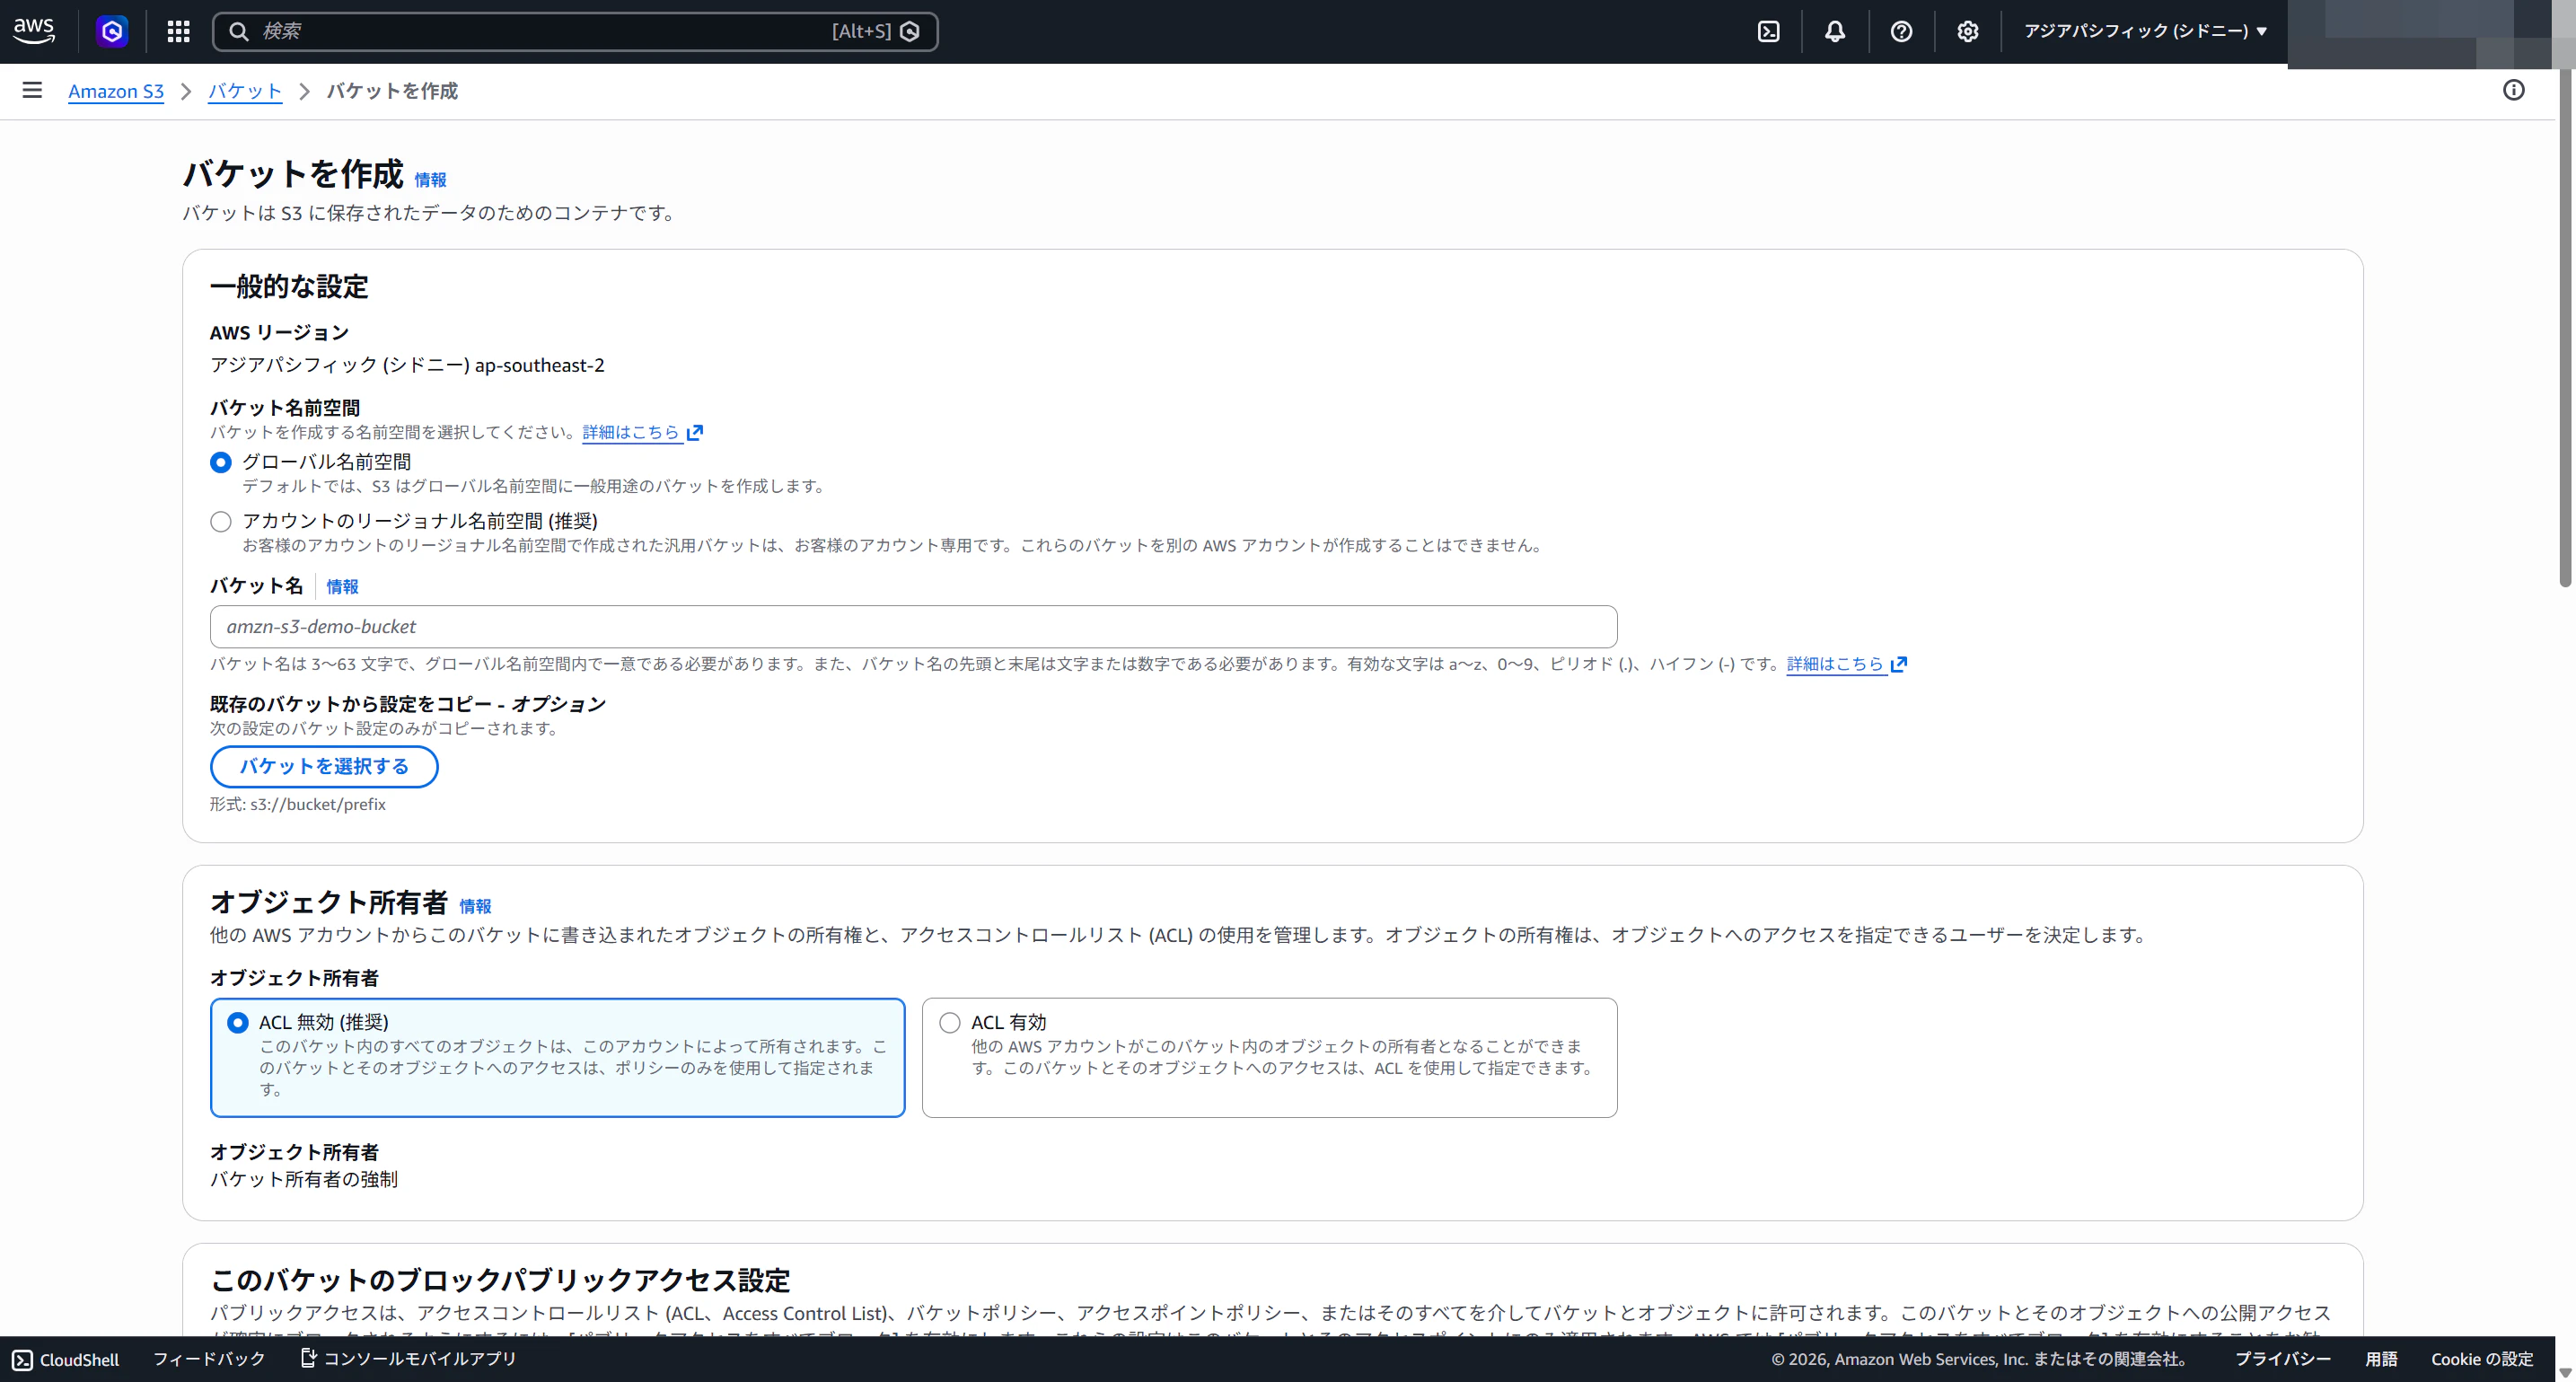This screenshot has height=1382, width=2576.
Task: Click the Amazon Q icon in search bar
Action: [910, 31]
